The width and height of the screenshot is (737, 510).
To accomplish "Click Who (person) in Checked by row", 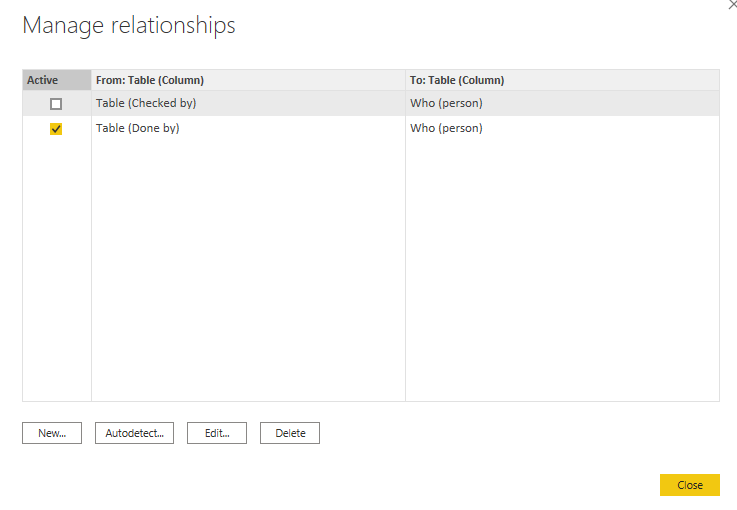I will click(x=446, y=103).
